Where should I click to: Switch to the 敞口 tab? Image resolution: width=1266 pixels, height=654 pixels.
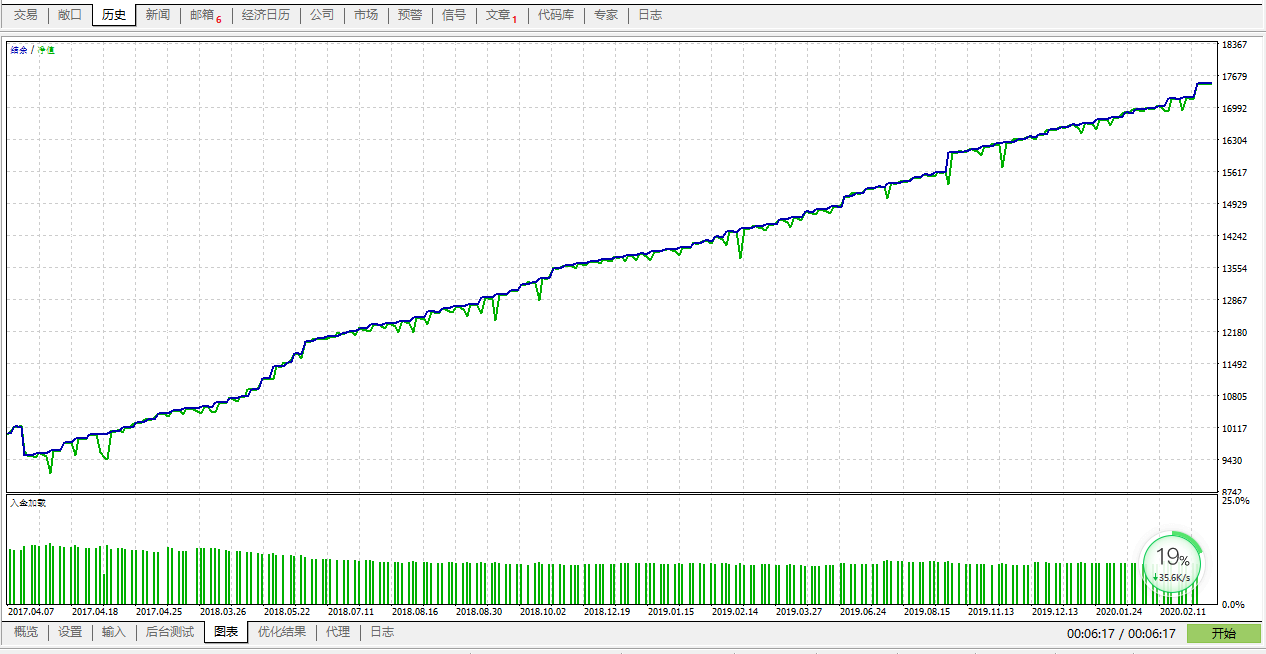(x=70, y=15)
